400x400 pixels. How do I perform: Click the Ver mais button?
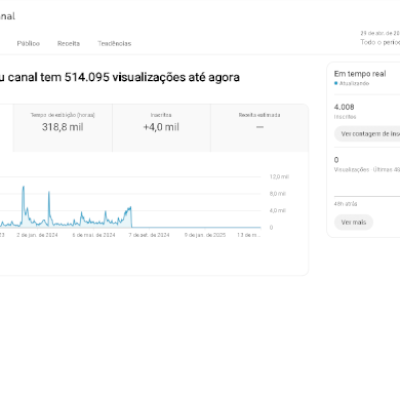[354, 222]
